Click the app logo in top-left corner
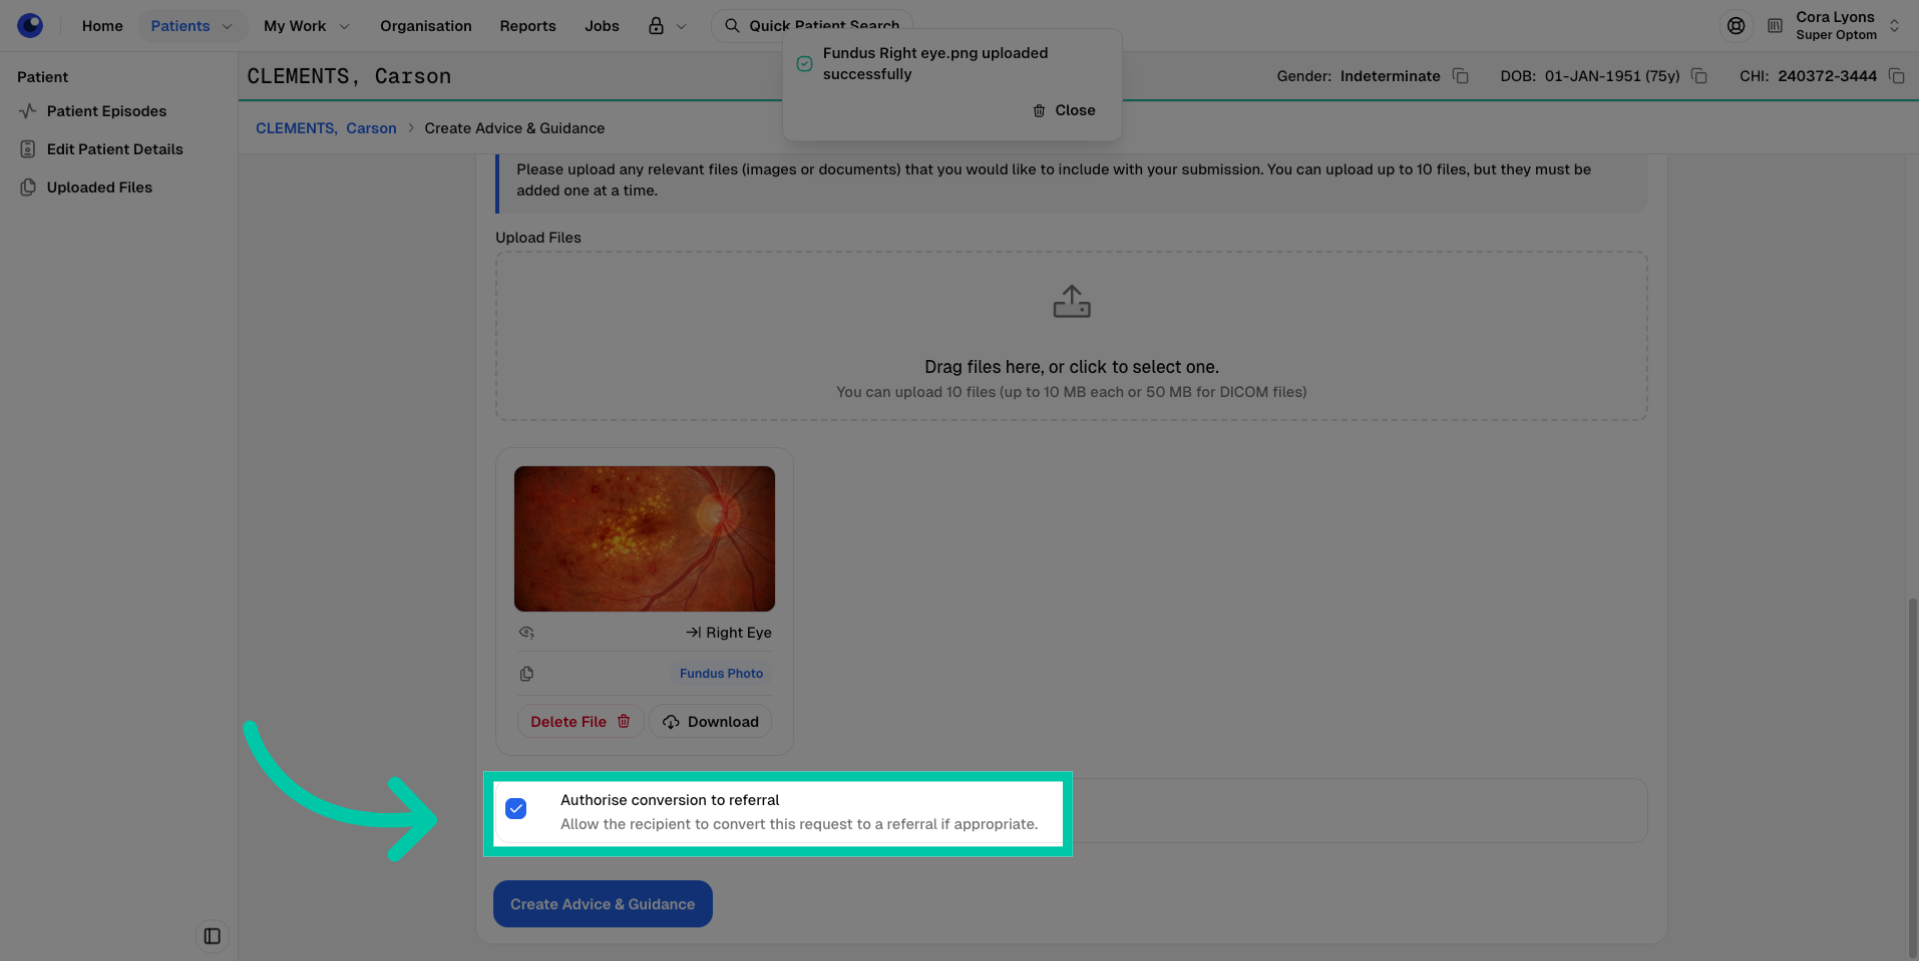The width and height of the screenshot is (1919, 961). click(30, 25)
